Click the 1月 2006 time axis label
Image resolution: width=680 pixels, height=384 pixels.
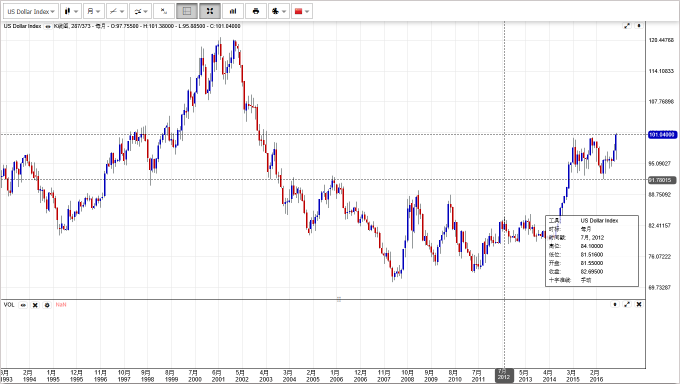[x=337, y=376]
